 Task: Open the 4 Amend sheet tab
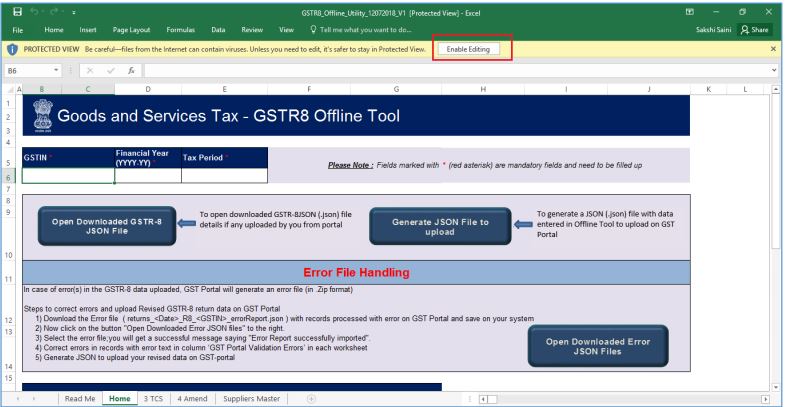click(192, 398)
